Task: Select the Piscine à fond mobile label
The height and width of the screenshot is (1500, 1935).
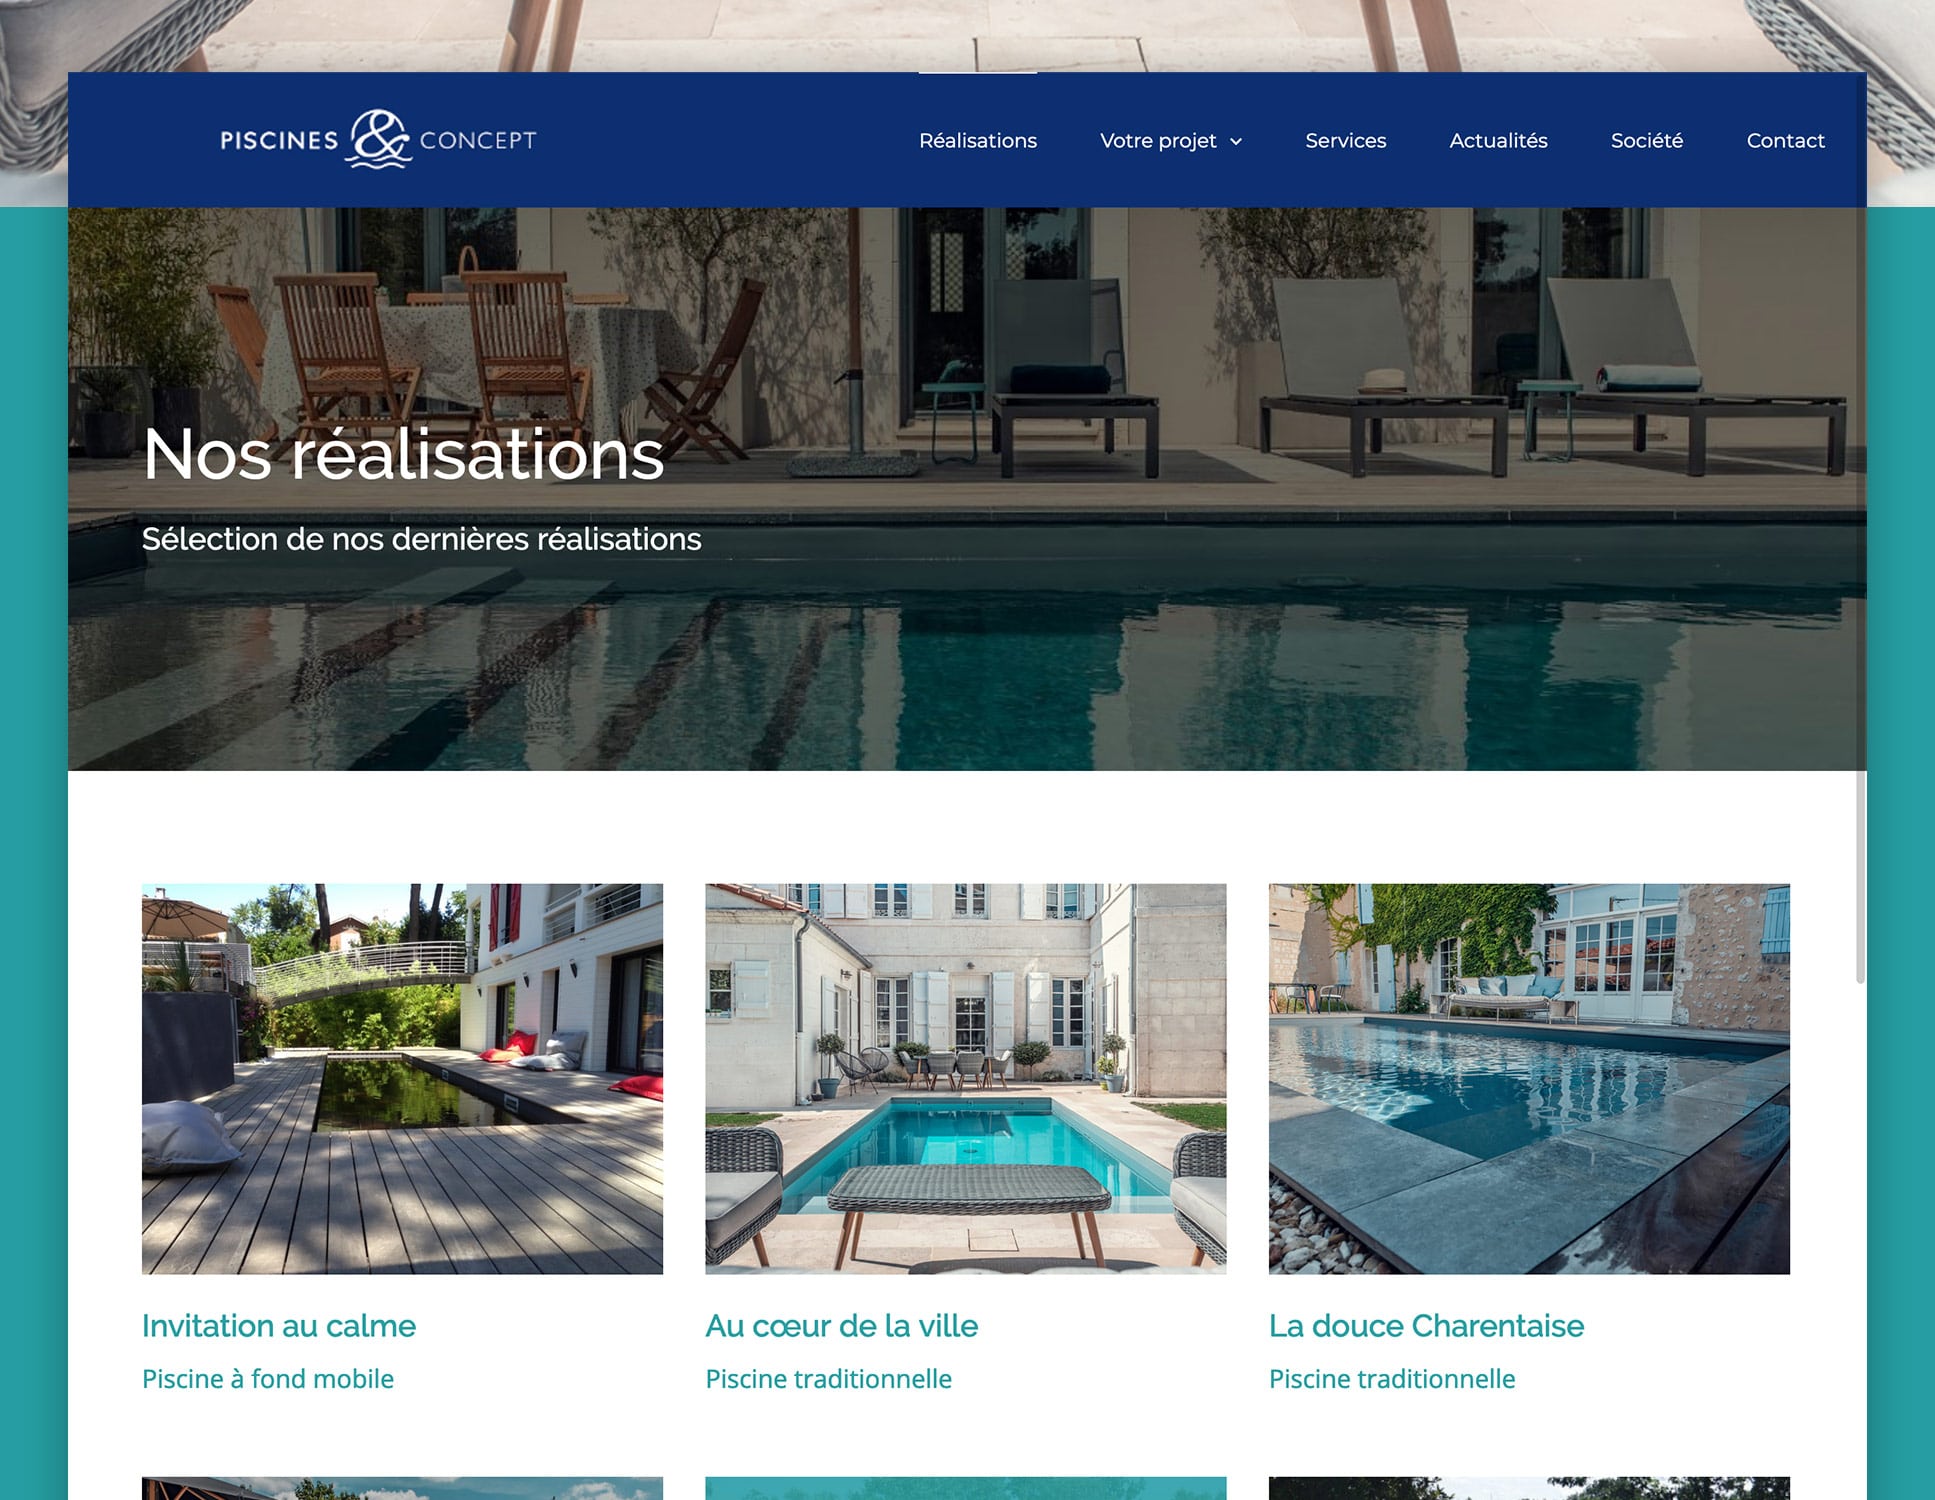Action: click(268, 1379)
